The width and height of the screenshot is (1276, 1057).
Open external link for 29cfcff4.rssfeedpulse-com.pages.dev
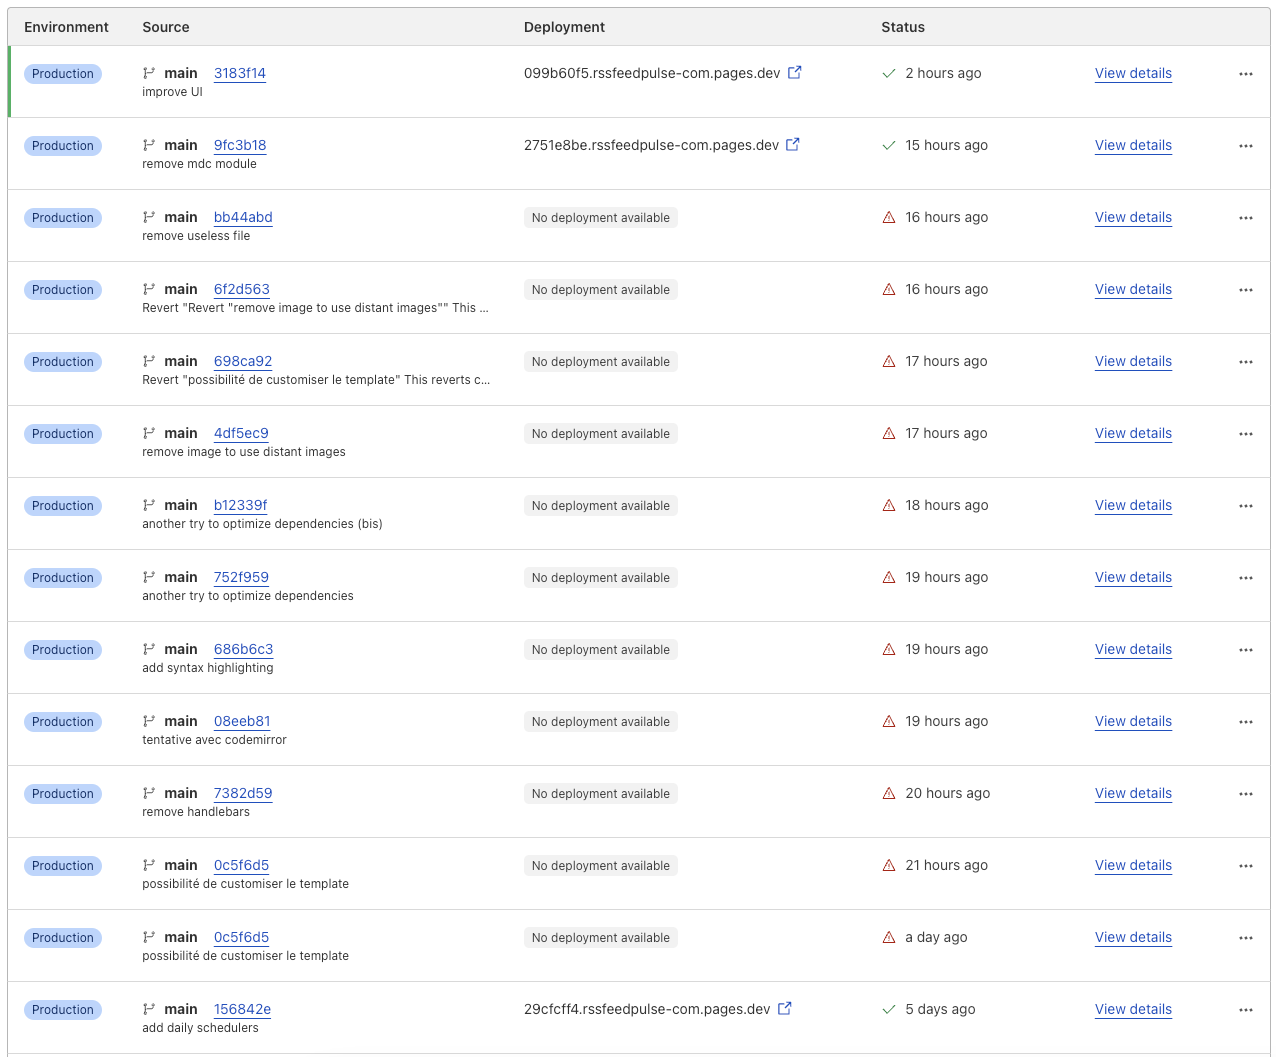pos(785,1009)
